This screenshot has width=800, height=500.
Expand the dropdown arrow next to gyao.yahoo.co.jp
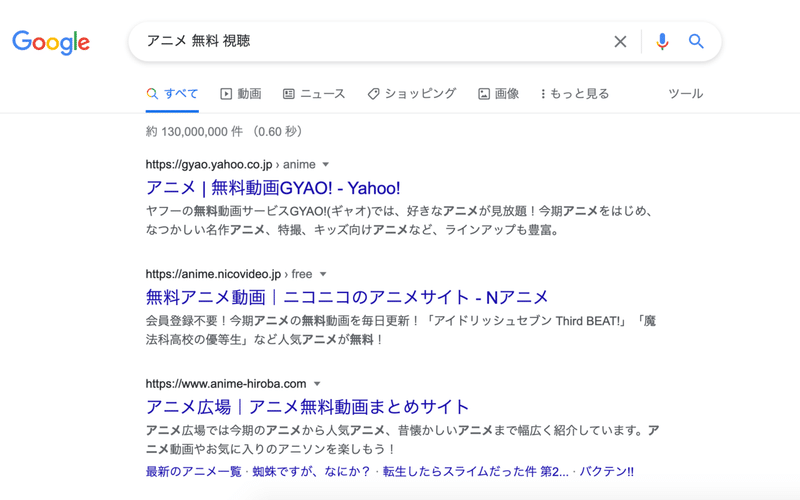[326, 165]
